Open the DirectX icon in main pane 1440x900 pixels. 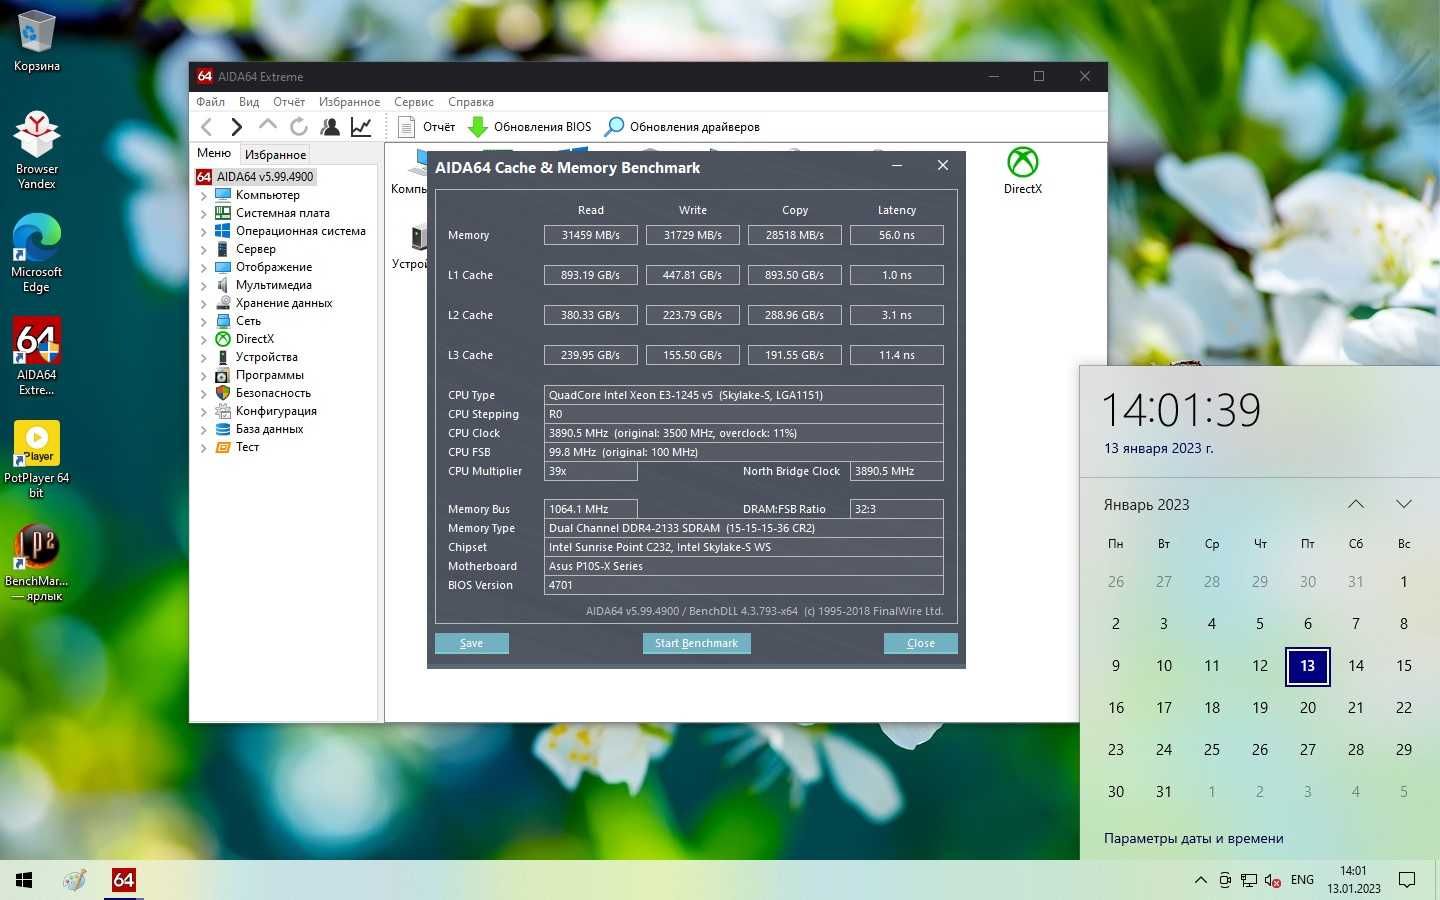pos(1022,170)
